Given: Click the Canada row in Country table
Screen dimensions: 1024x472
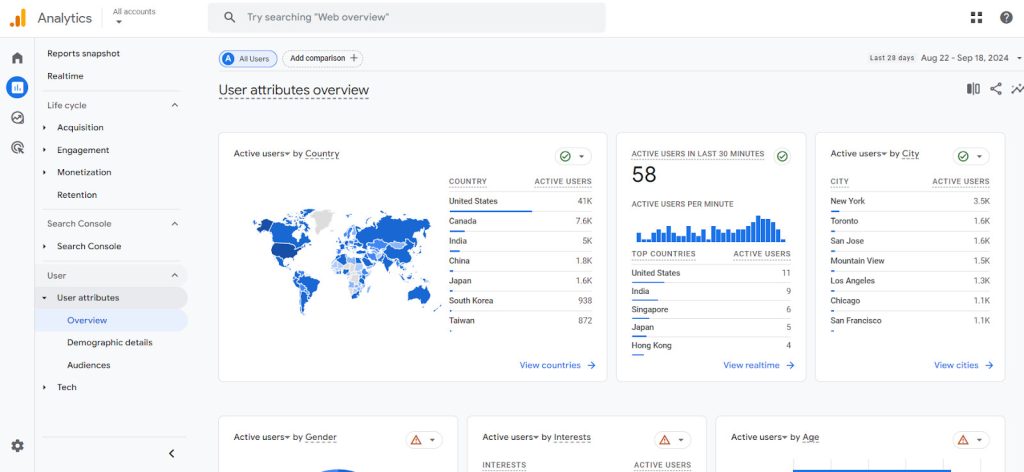Looking at the screenshot, I should (x=520, y=221).
